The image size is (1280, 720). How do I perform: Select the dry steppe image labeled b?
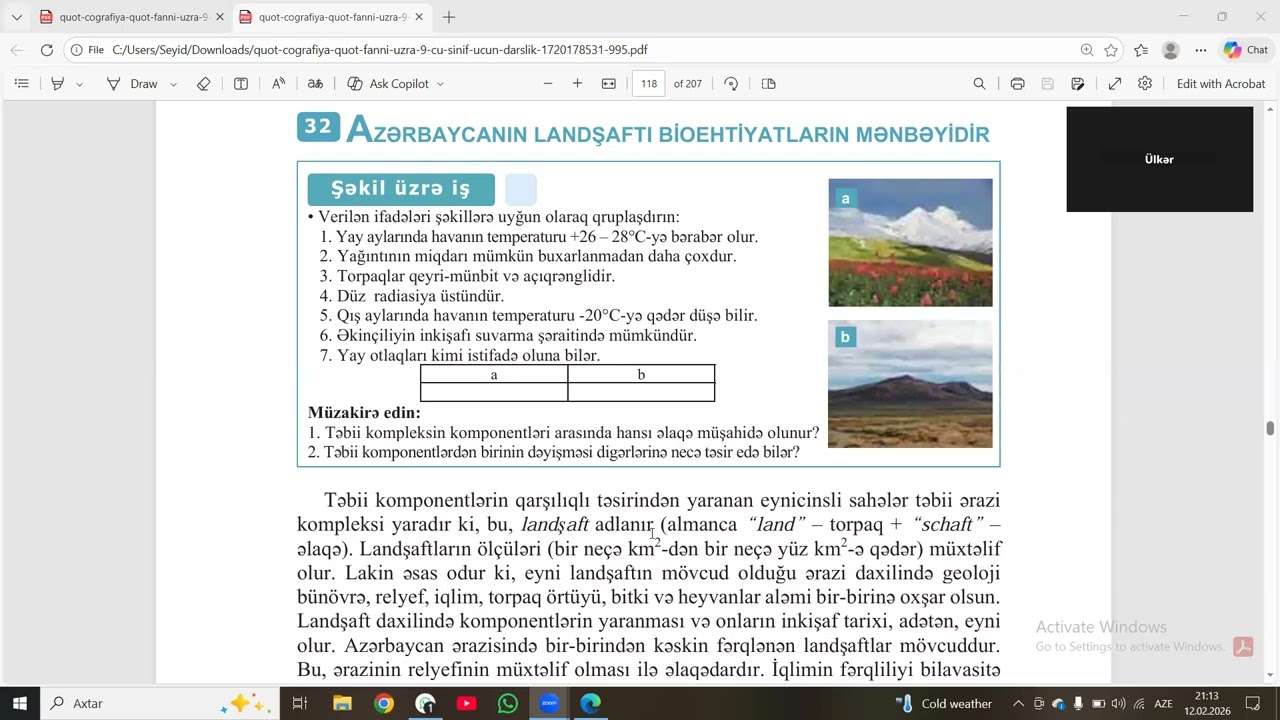[x=910, y=384]
